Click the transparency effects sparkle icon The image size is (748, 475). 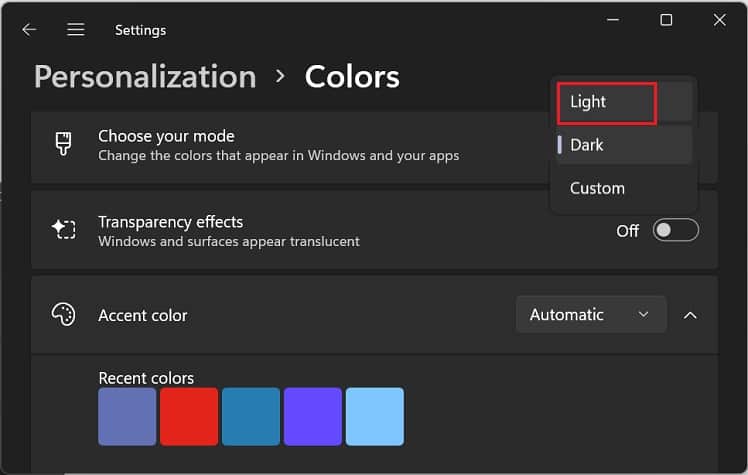(63, 230)
